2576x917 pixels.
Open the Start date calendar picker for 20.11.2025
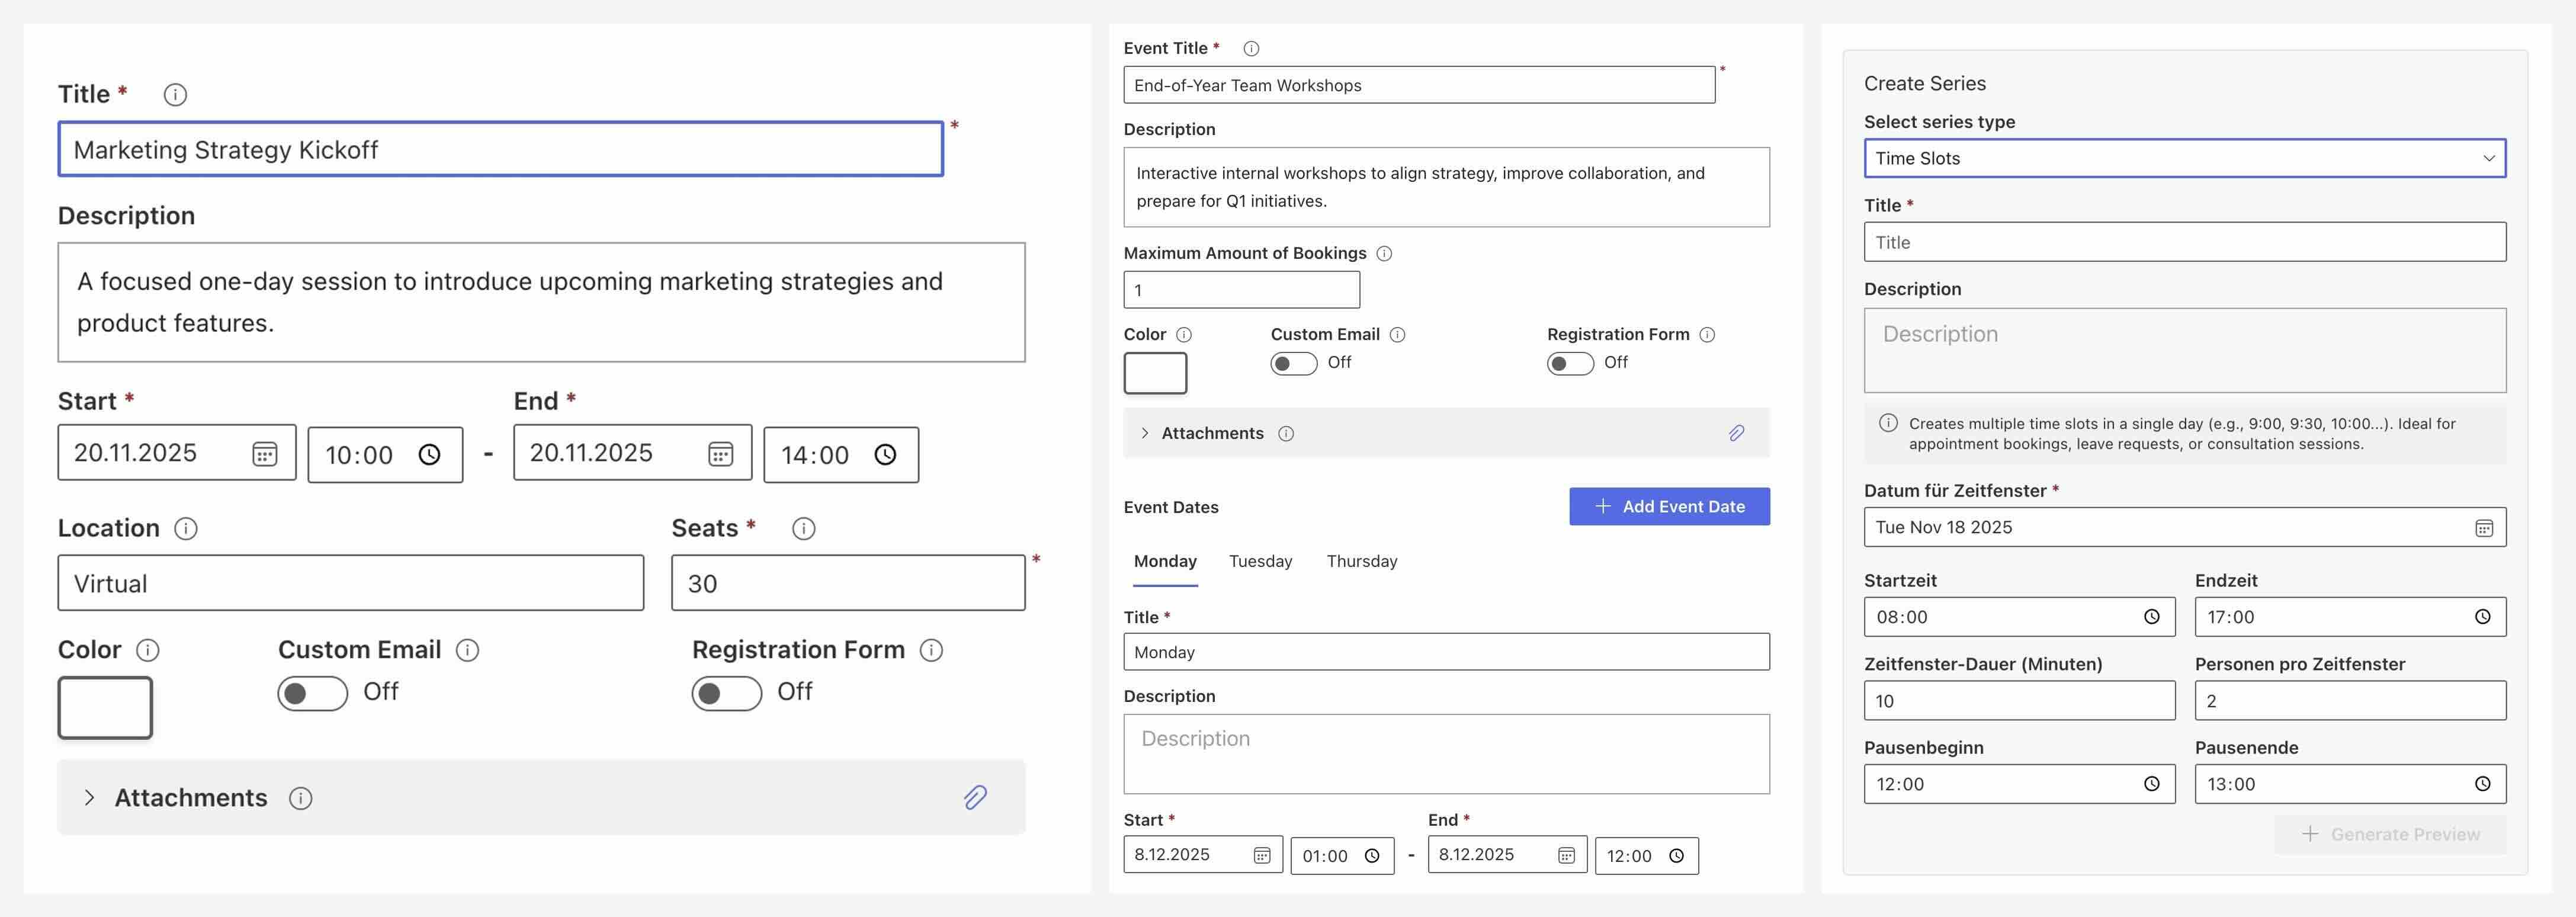point(264,454)
